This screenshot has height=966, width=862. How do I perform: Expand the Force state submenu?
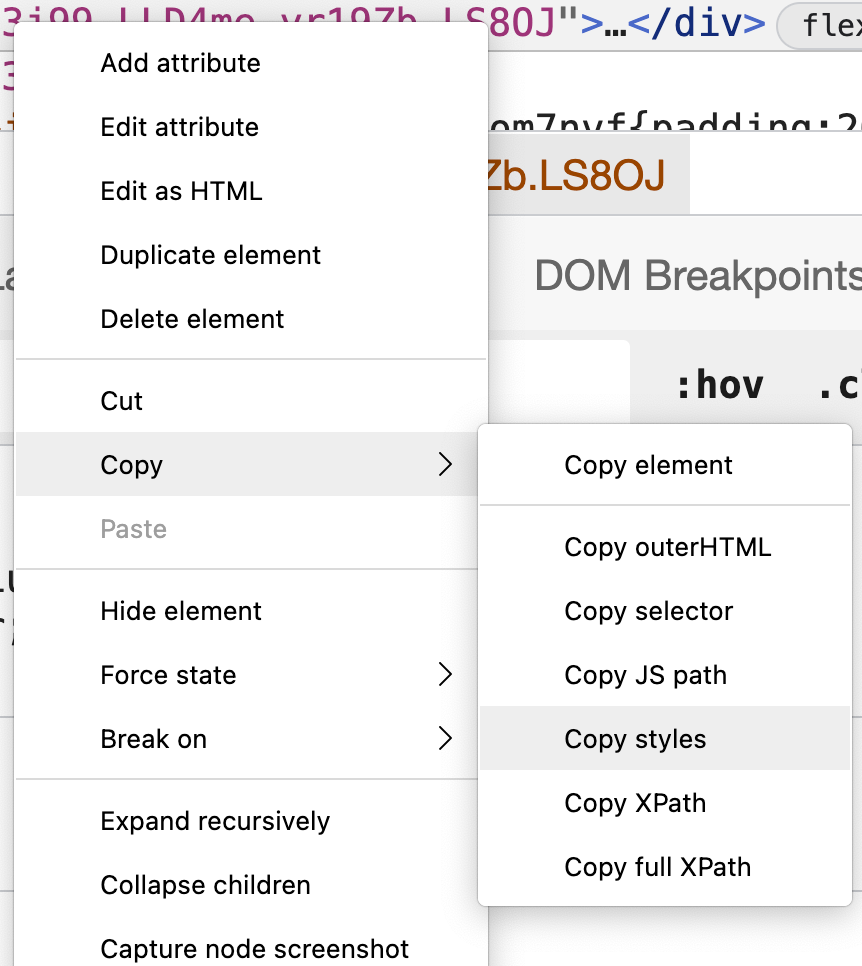point(445,675)
